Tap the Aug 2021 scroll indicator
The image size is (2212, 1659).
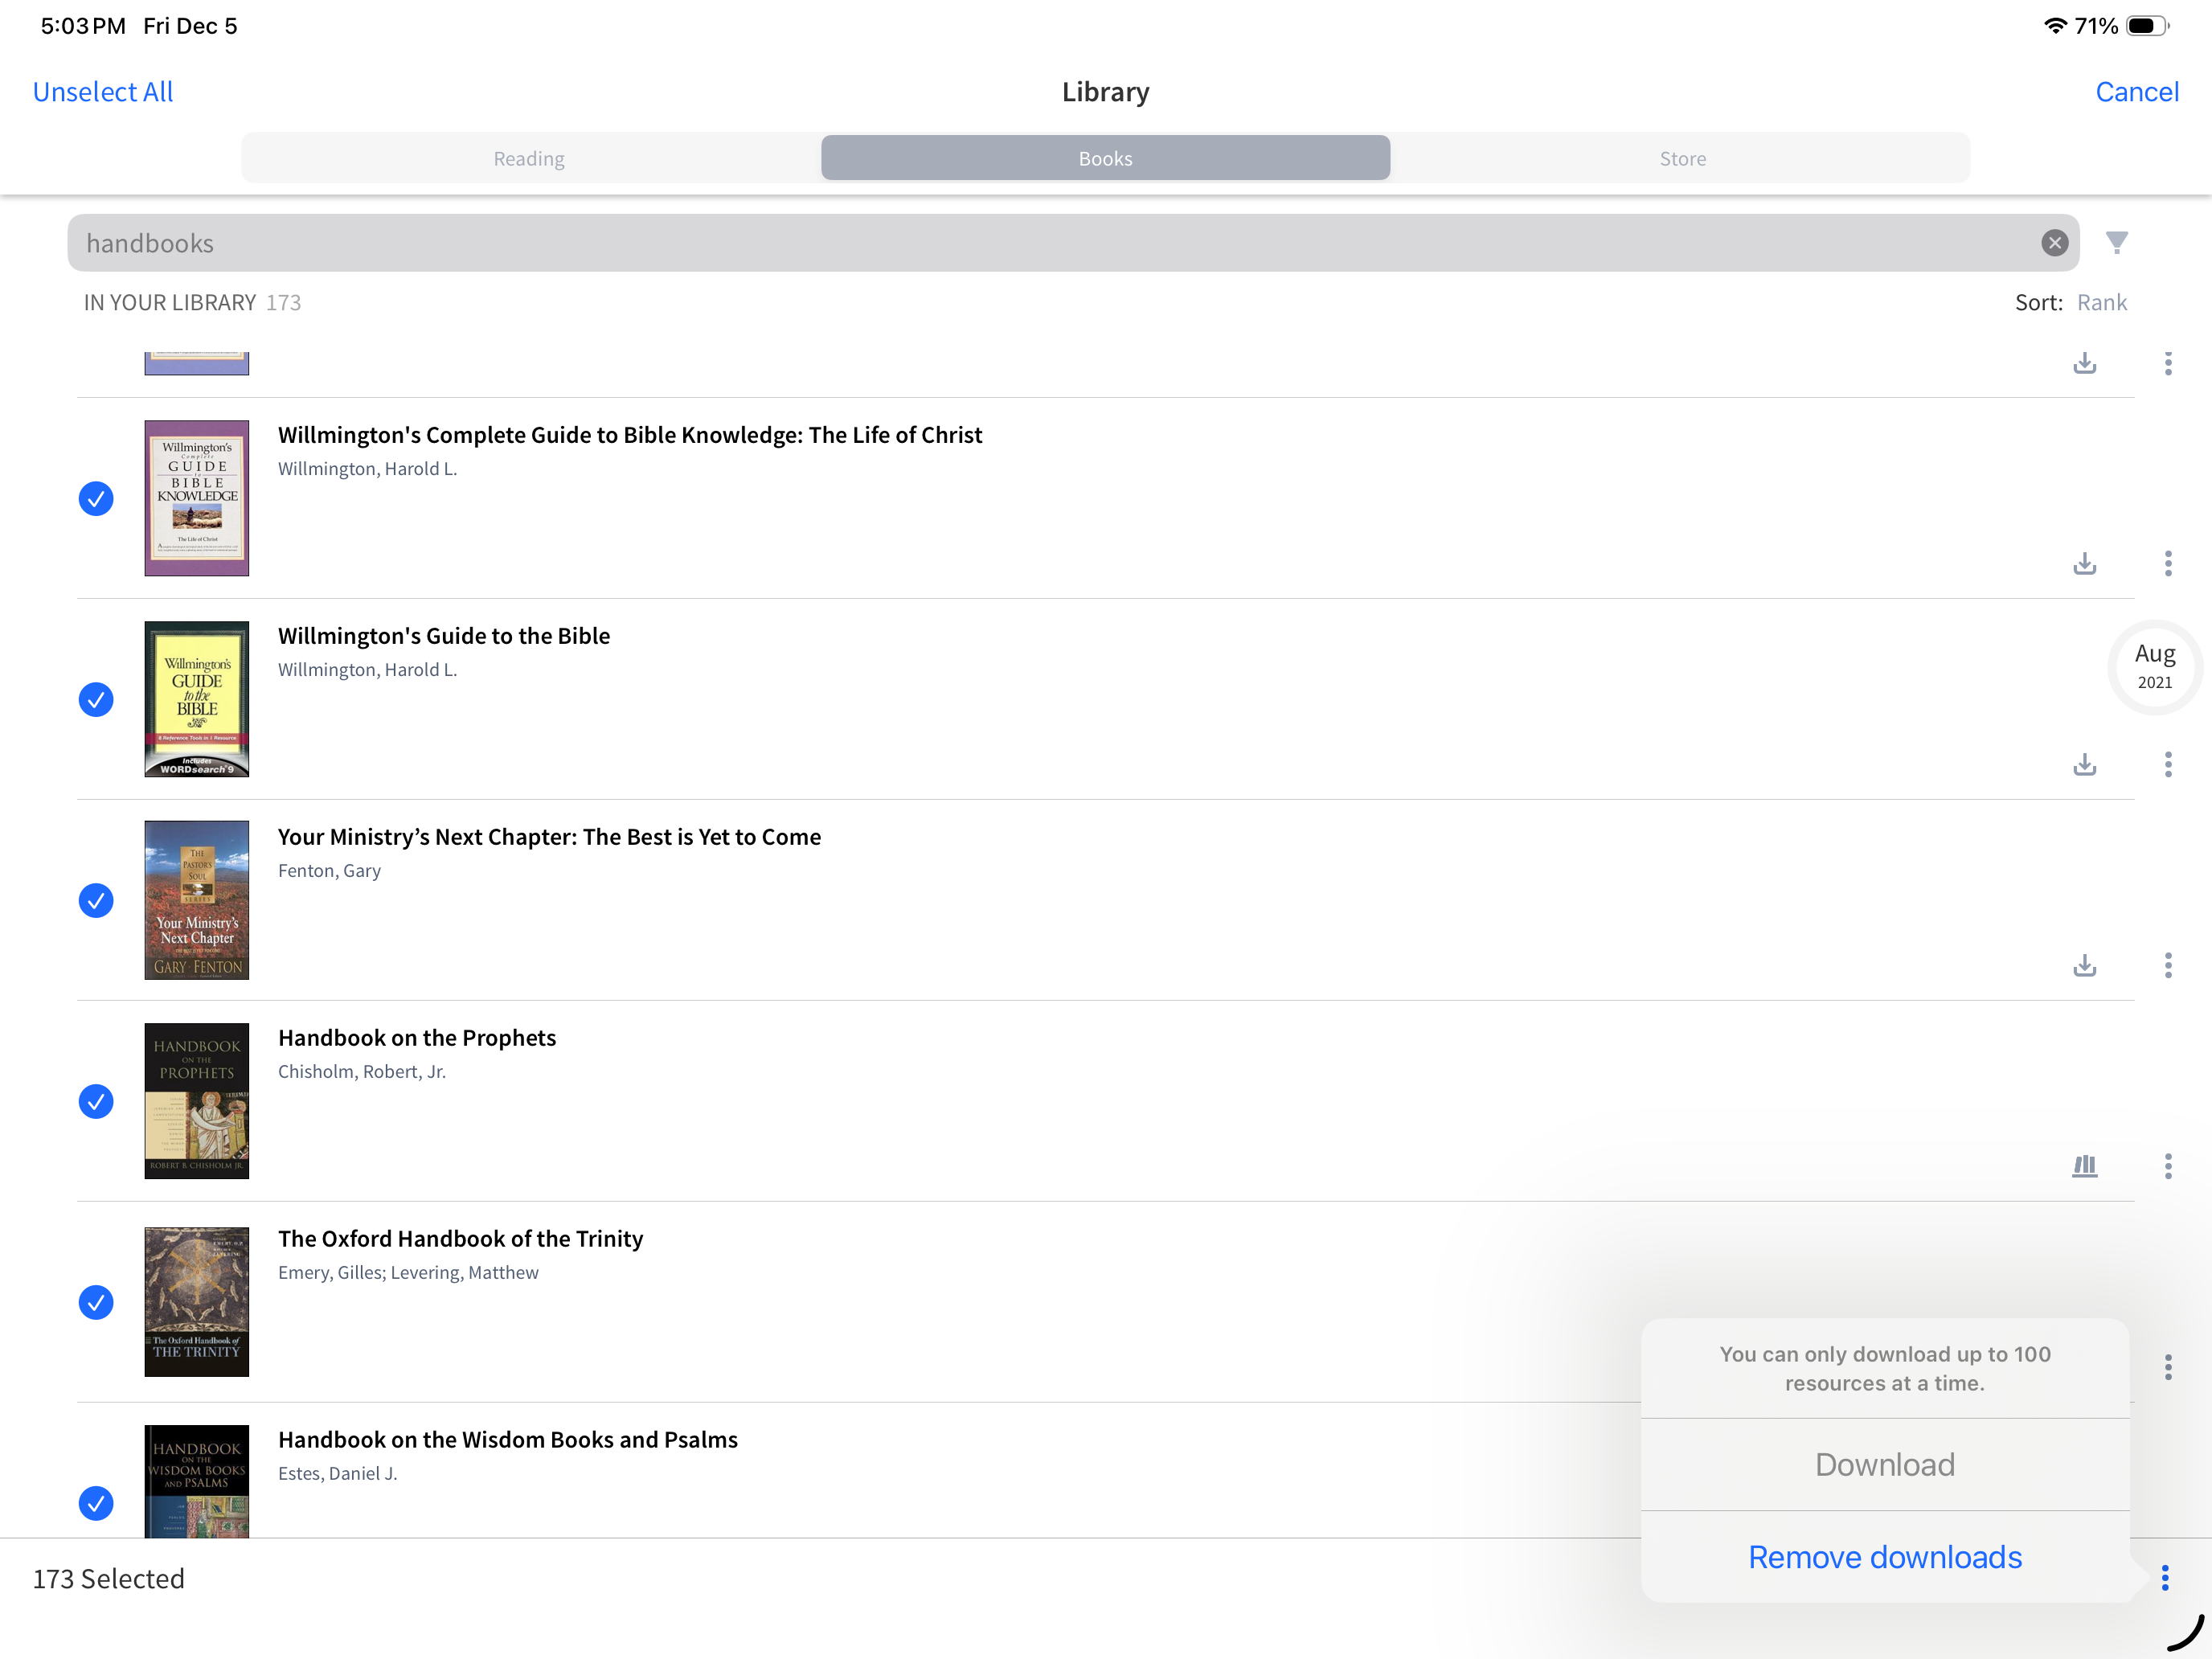[x=2154, y=666]
